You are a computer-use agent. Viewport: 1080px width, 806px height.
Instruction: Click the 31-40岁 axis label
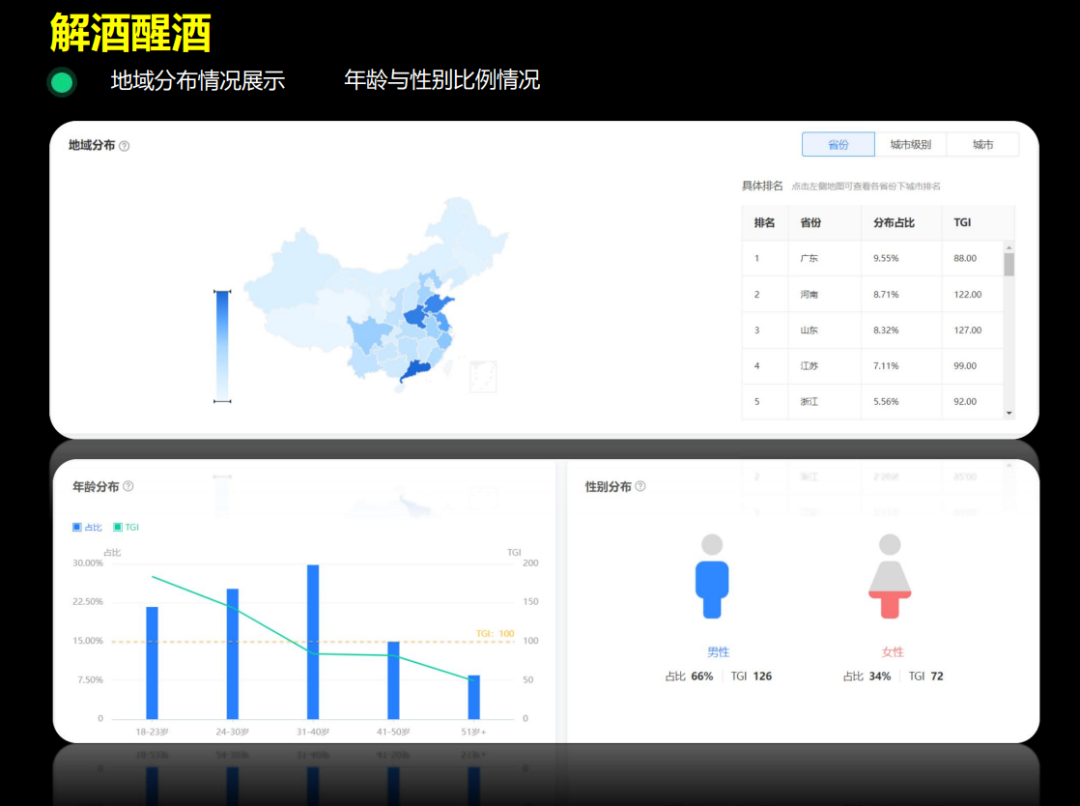[313, 732]
